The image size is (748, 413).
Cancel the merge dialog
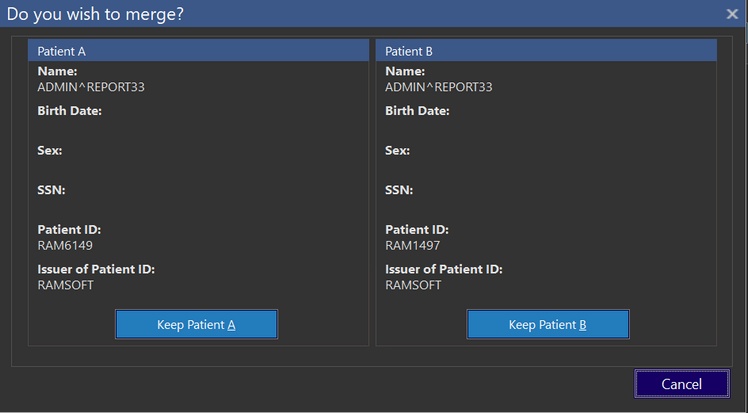pos(681,384)
